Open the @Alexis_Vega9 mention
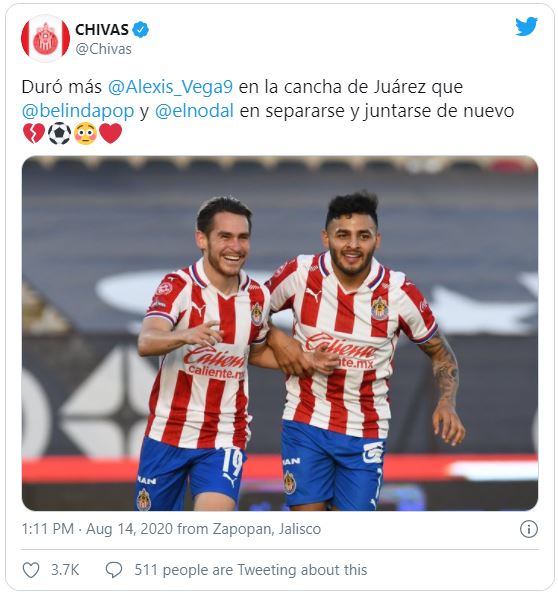Image resolution: width=558 pixels, height=597 pixels. click(170, 87)
